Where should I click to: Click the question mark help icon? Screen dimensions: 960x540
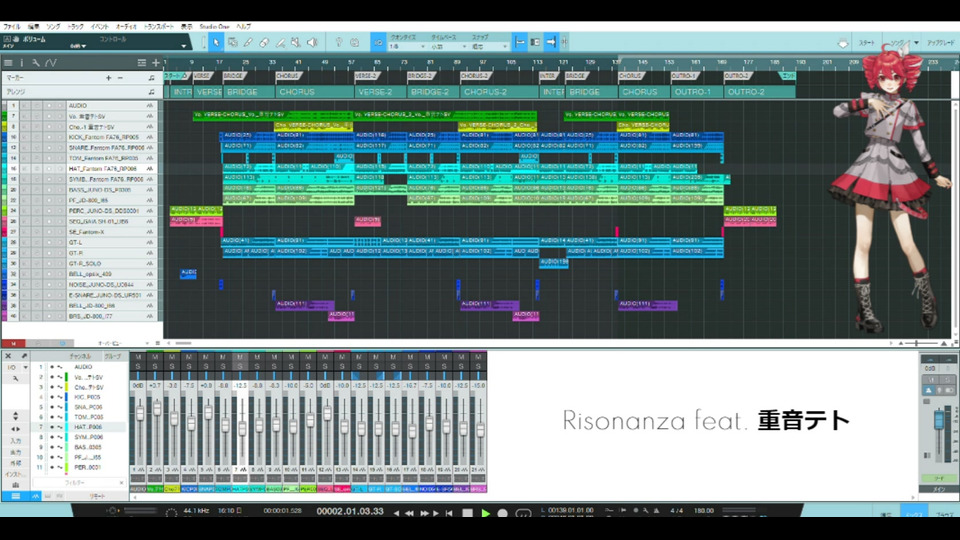point(339,42)
